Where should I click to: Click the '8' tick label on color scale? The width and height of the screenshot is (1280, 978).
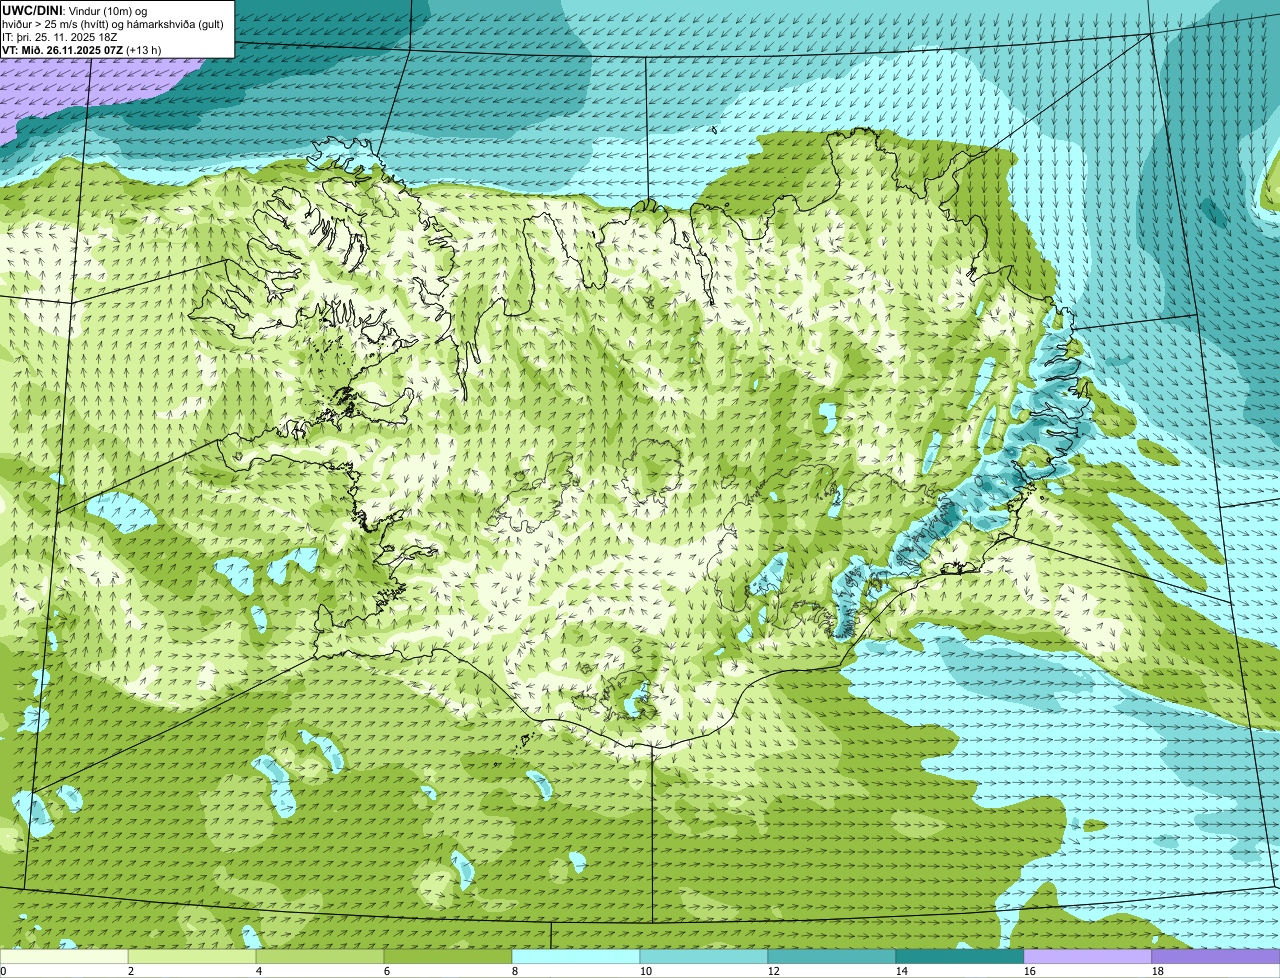pos(515,971)
